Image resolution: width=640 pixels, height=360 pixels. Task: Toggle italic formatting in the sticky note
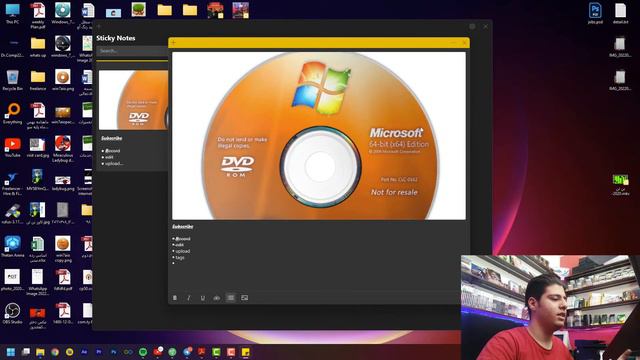pyautogui.click(x=189, y=298)
